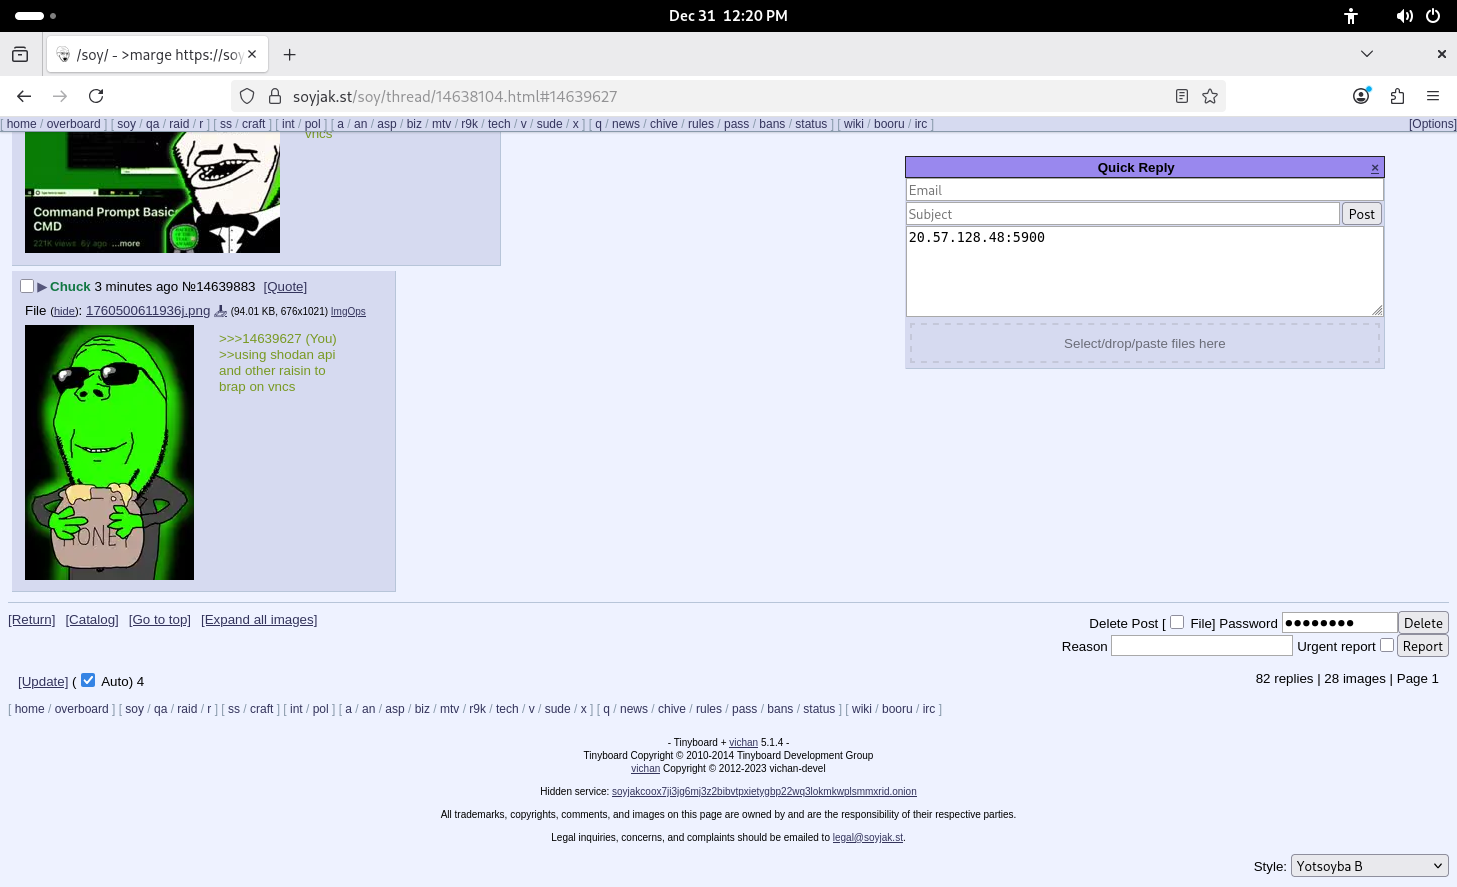Focus the delete Password field
Screen dimensions: 1457x887
click(1339, 623)
